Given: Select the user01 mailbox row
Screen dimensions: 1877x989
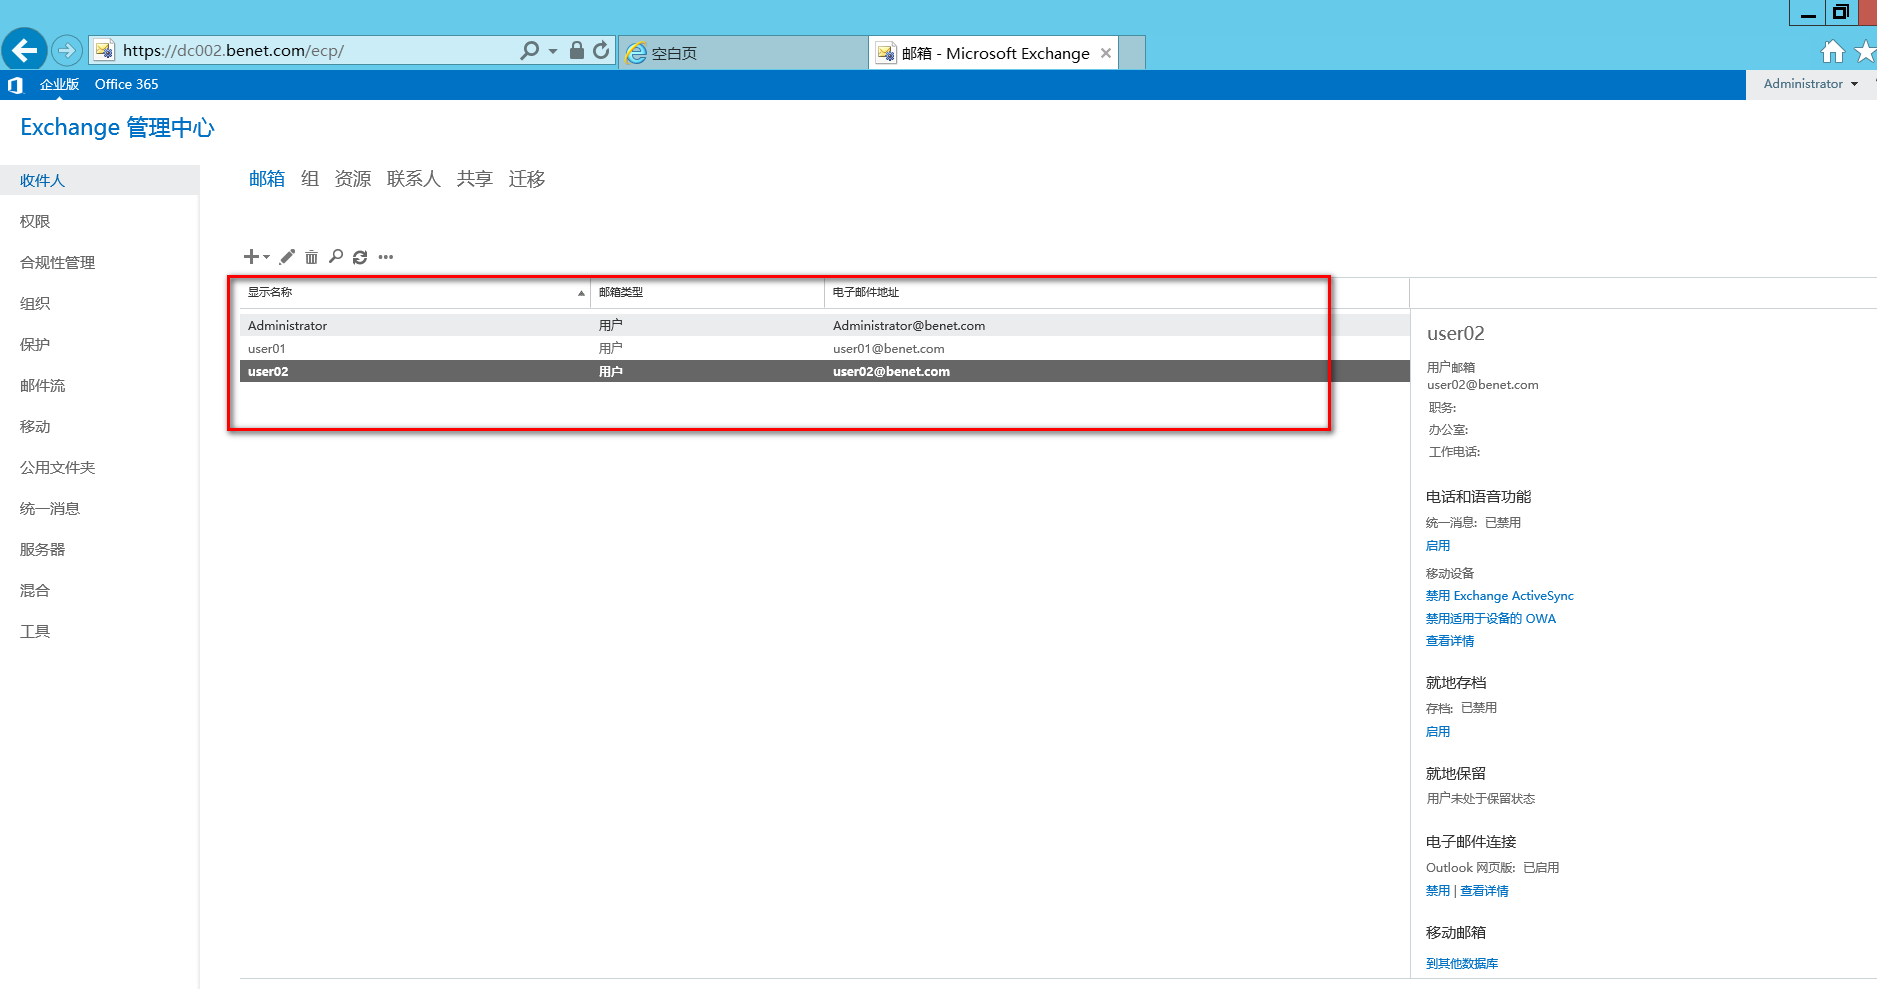Looking at the screenshot, I should click(x=825, y=349).
